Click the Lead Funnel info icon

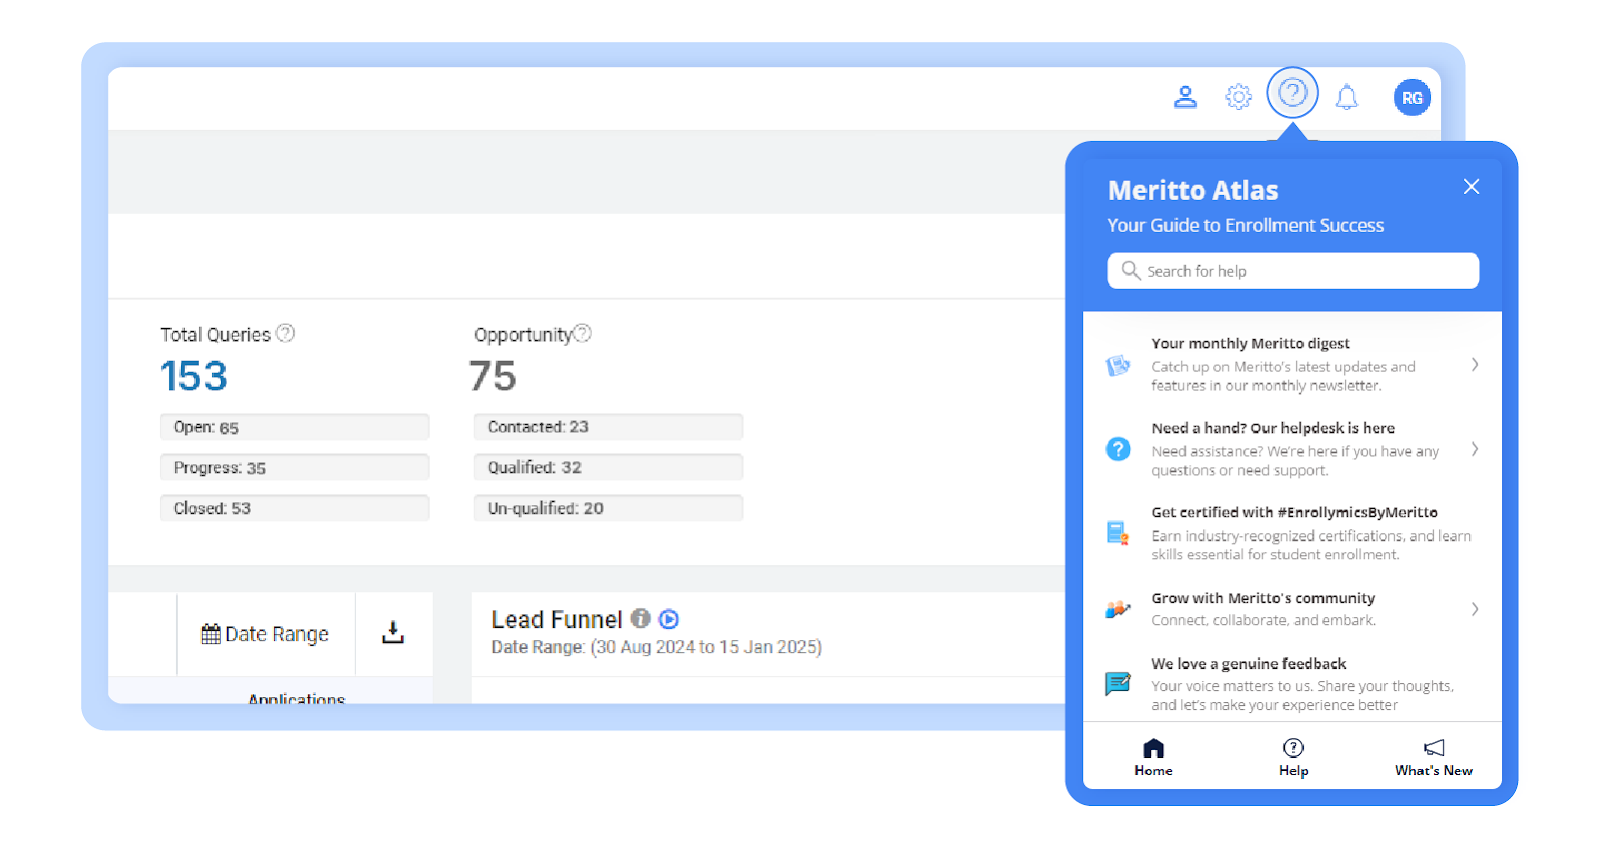pos(641,619)
